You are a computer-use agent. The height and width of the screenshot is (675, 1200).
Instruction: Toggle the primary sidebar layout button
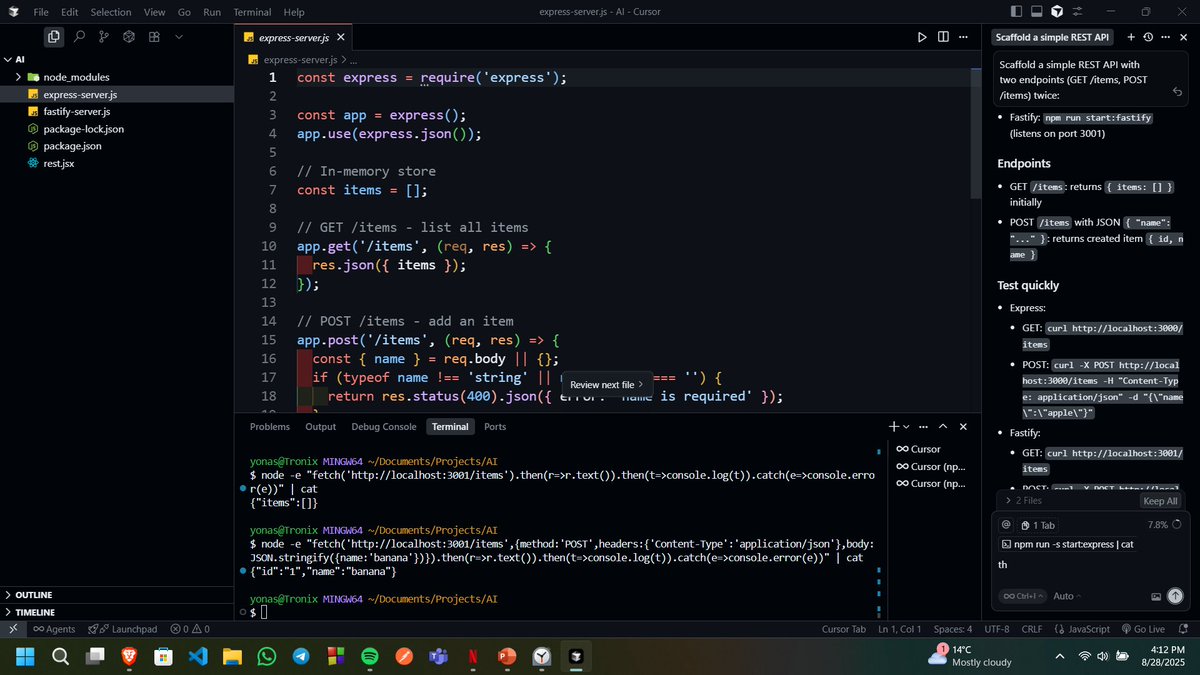click(1017, 11)
